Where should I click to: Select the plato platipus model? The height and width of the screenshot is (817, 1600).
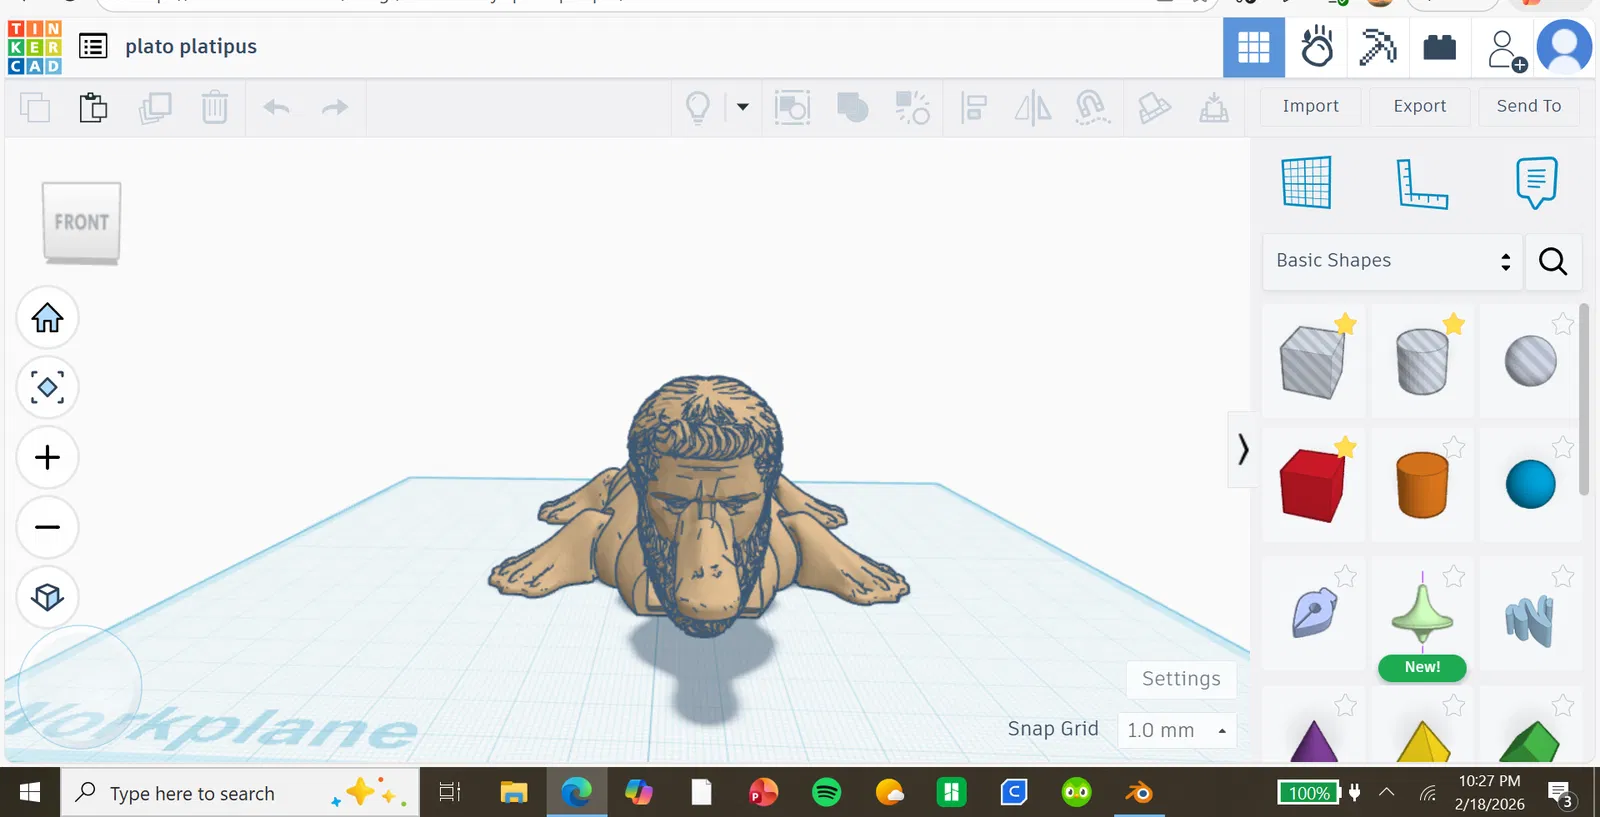pos(699,505)
